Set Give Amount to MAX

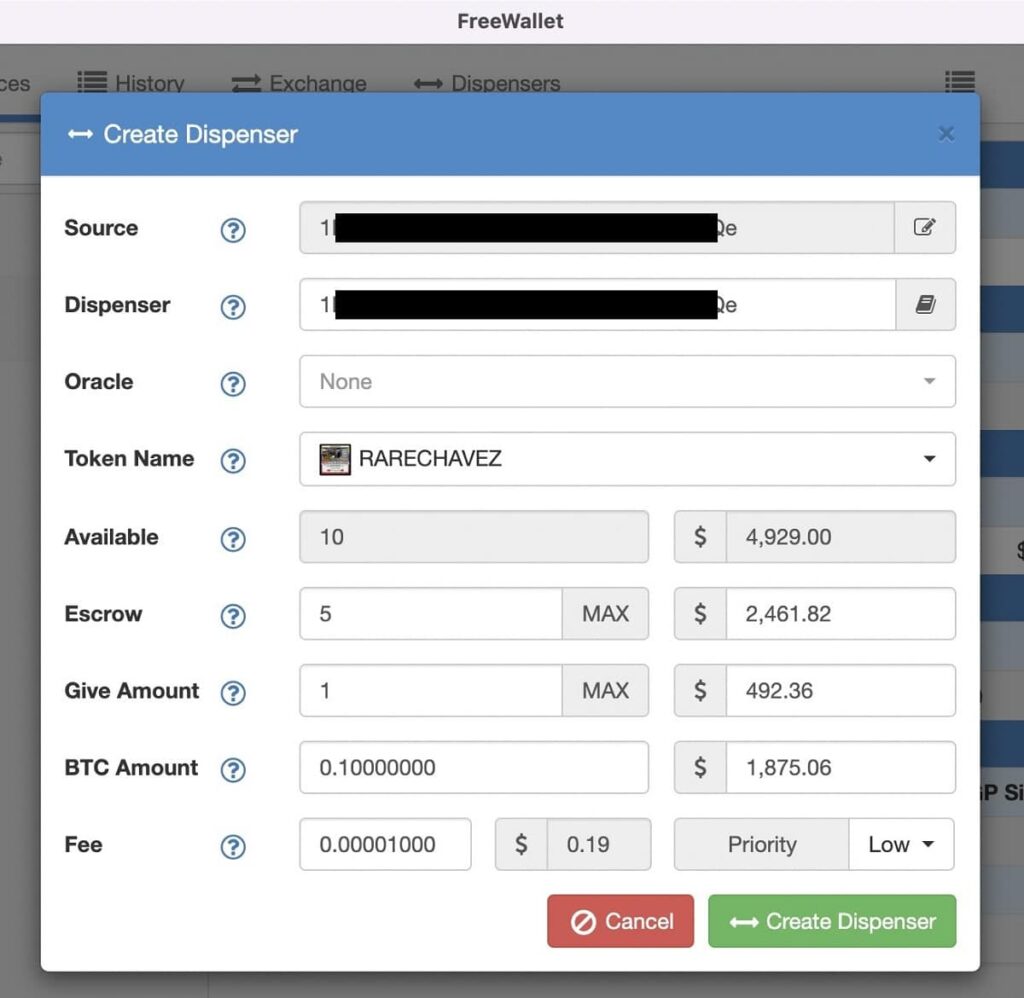point(605,691)
